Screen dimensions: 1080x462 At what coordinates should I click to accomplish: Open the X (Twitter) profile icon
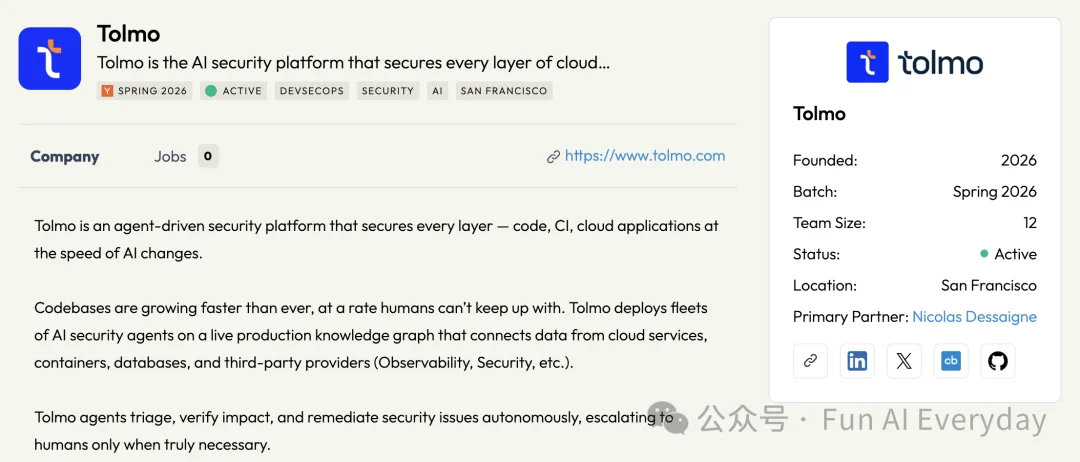click(x=904, y=361)
